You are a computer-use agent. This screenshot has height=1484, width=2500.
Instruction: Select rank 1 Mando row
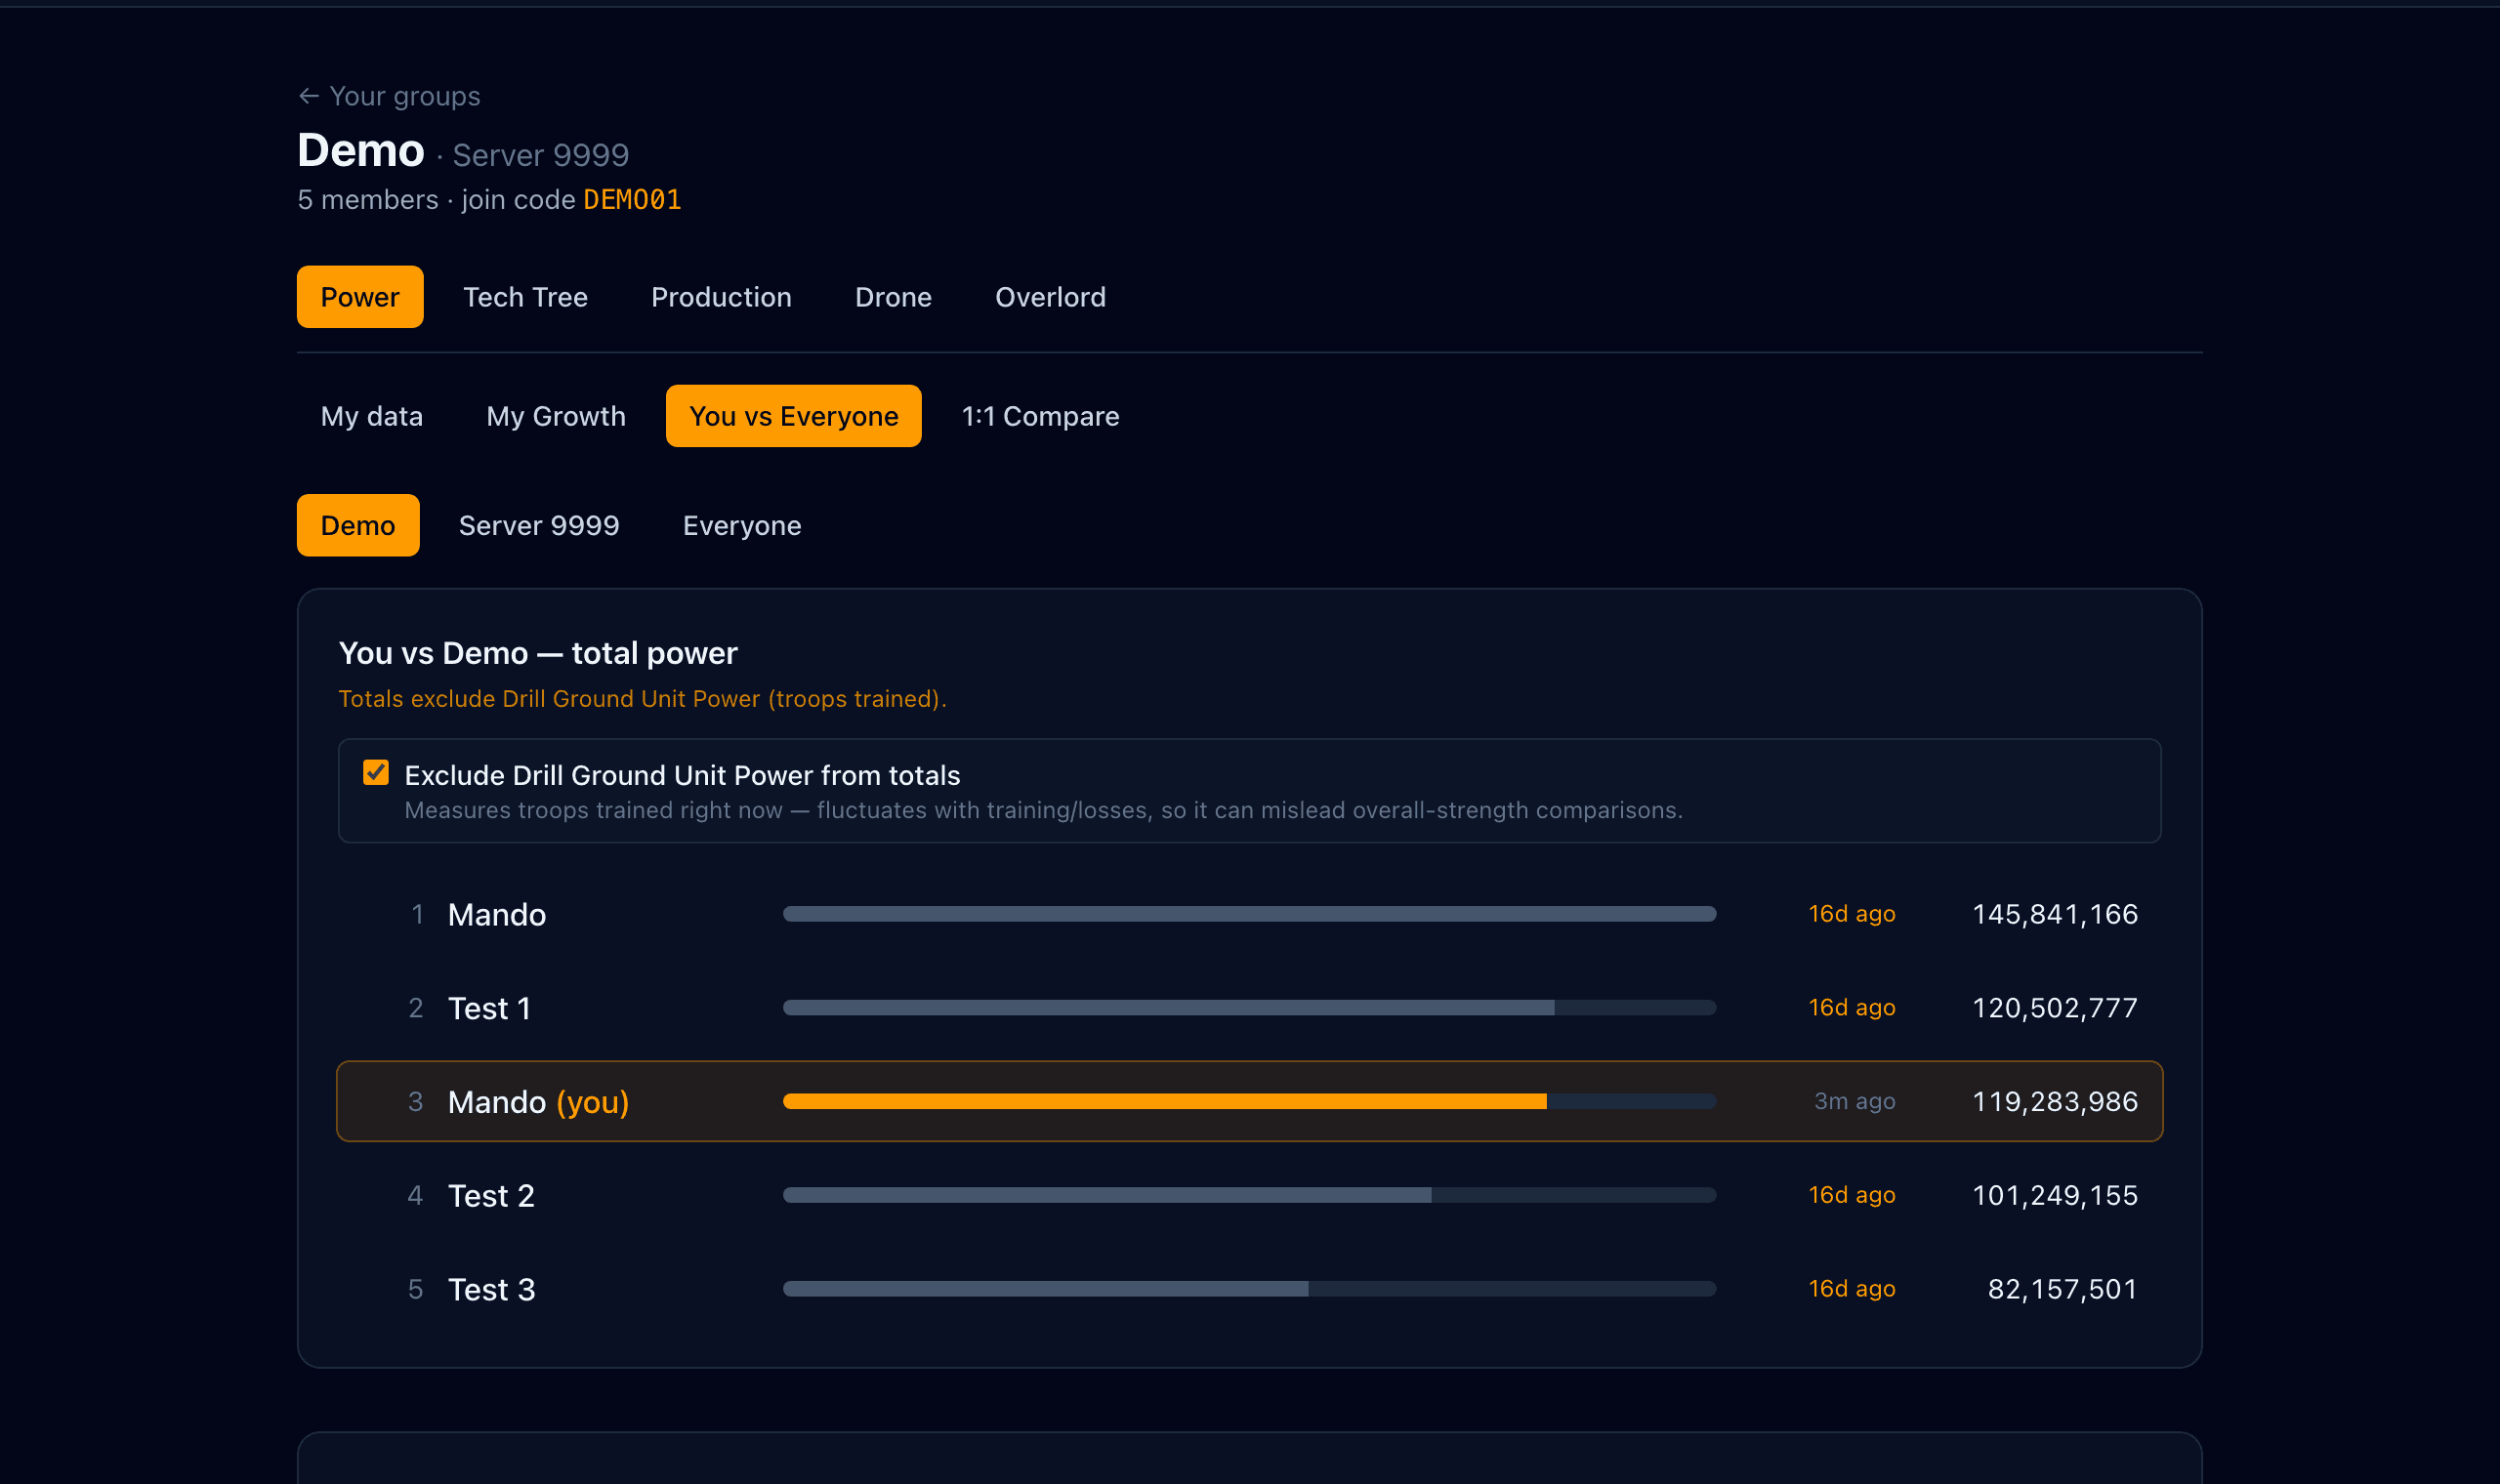point(1249,914)
